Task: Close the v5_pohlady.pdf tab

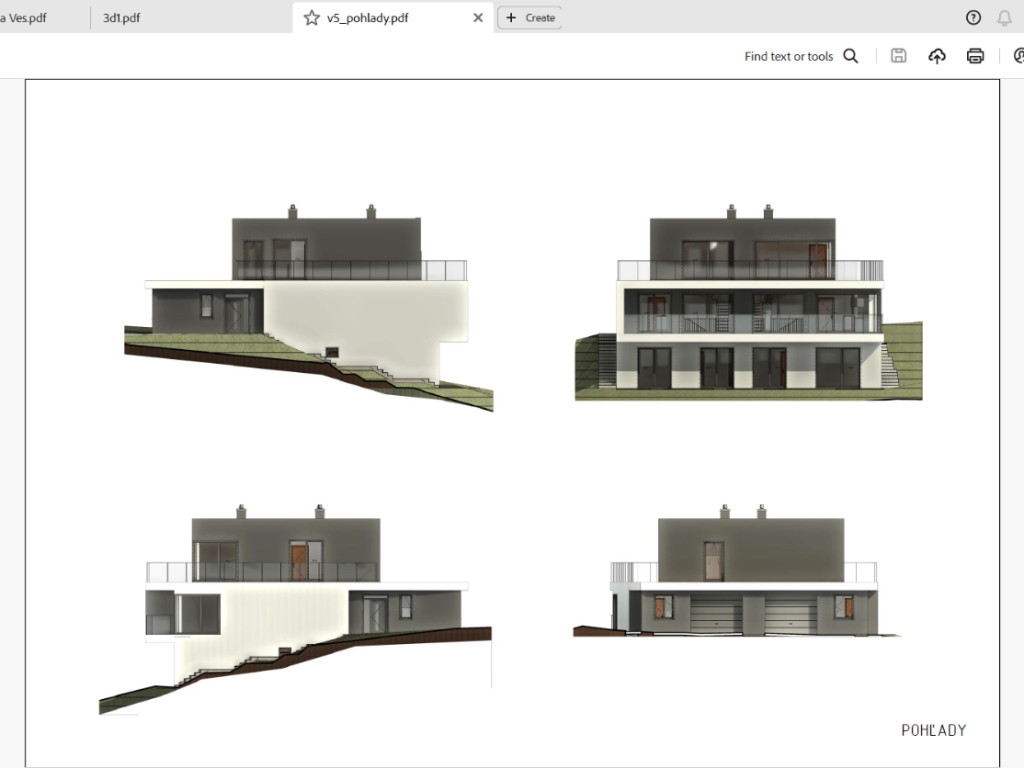Action: (478, 18)
